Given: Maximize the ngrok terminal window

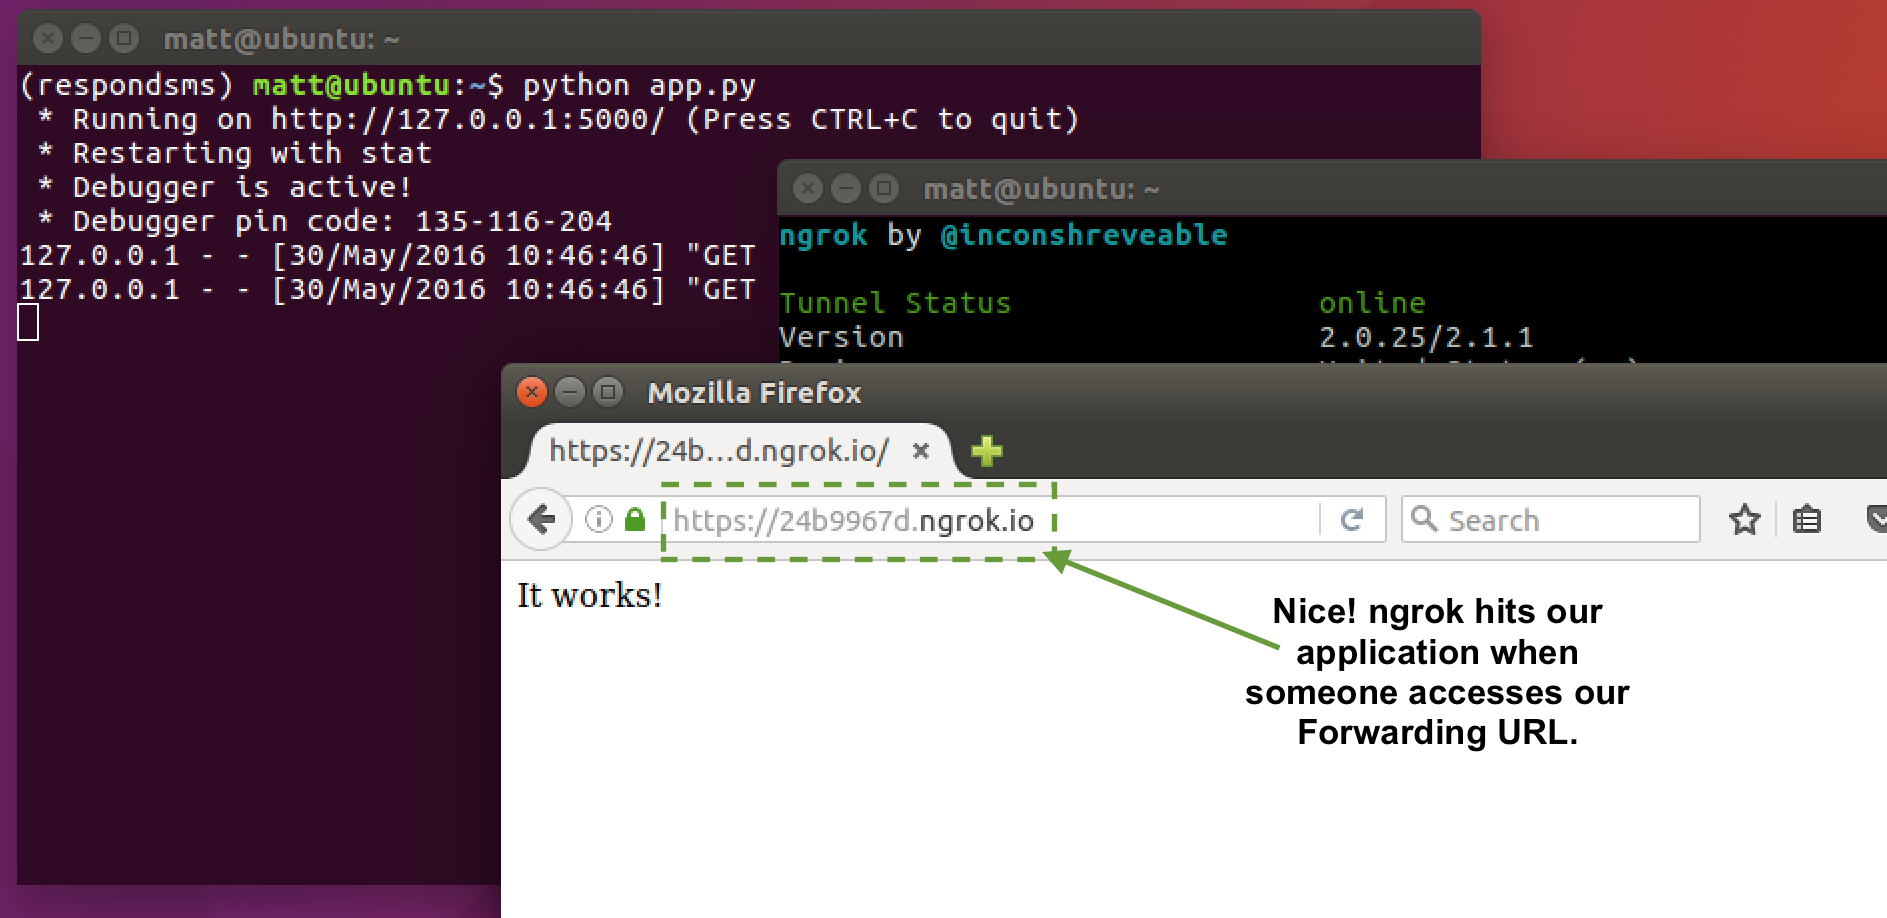Looking at the screenshot, I should 884,188.
